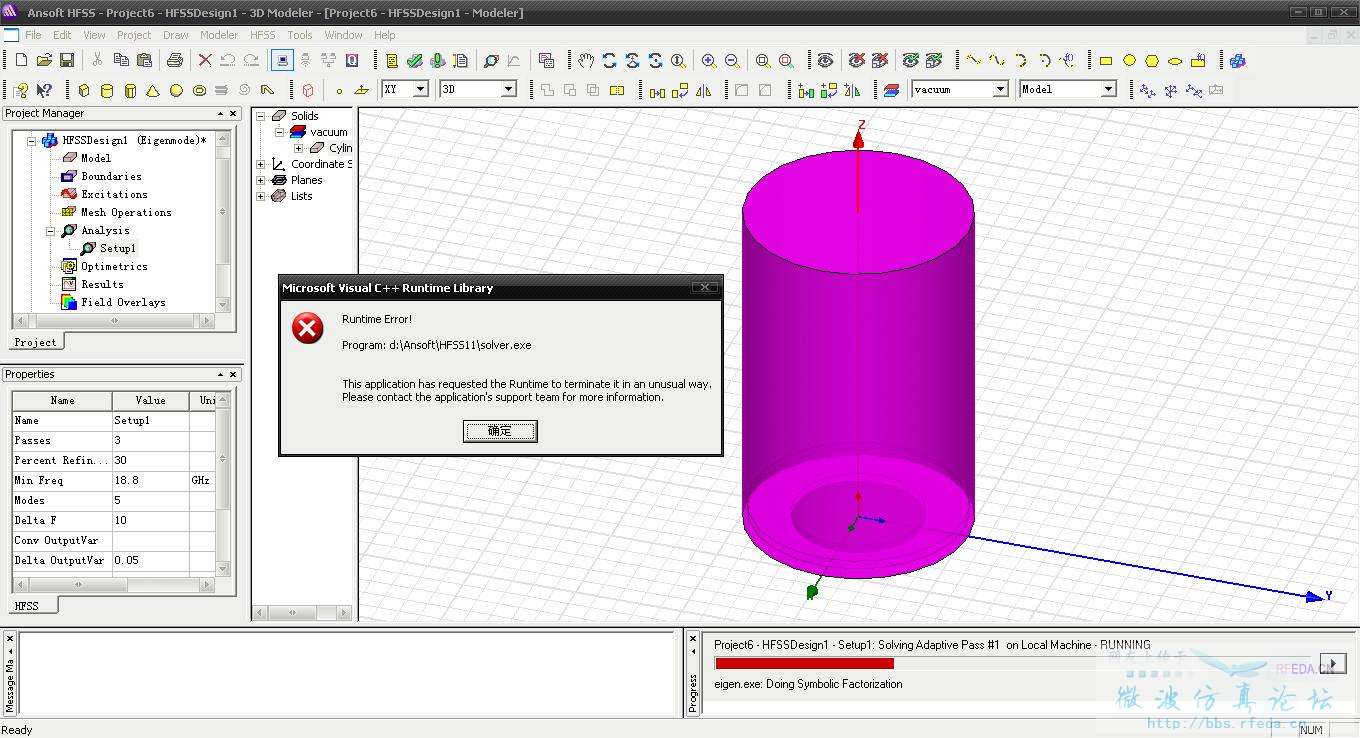Expand the Coordinate Systems node

(x=261, y=164)
